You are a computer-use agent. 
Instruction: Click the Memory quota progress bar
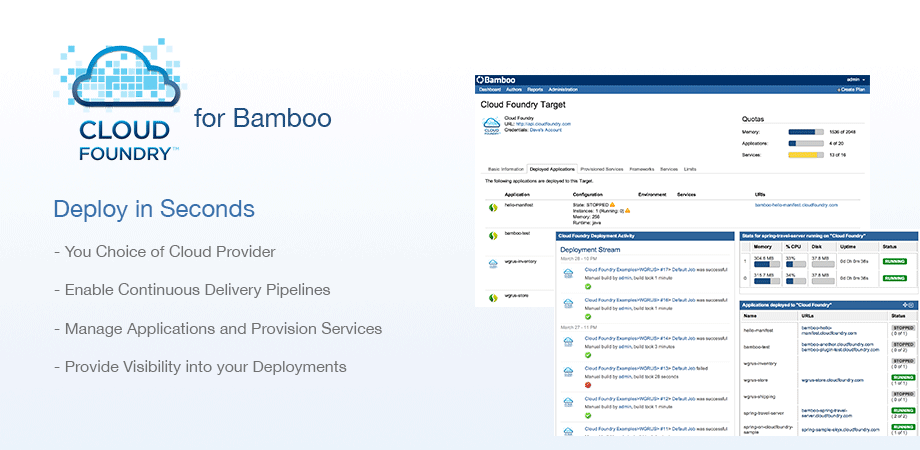[x=806, y=132]
